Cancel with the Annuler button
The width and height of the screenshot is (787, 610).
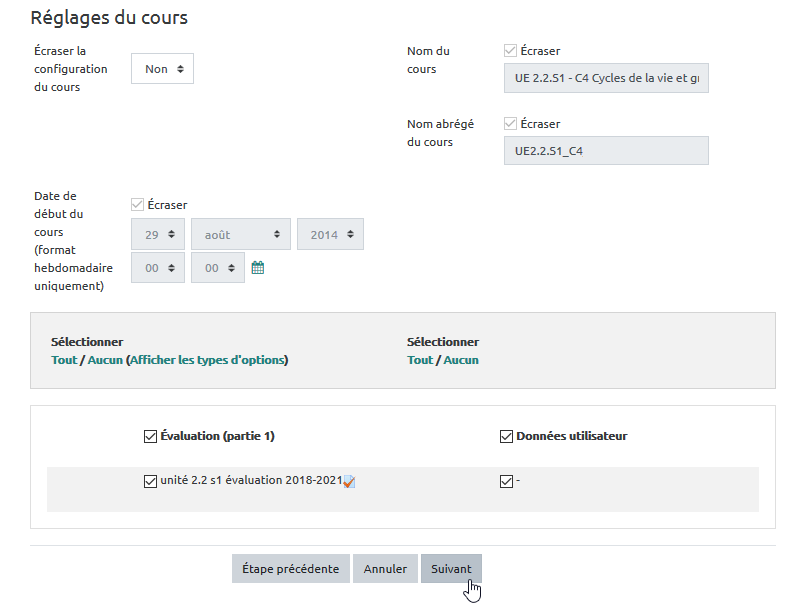click(x=385, y=569)
